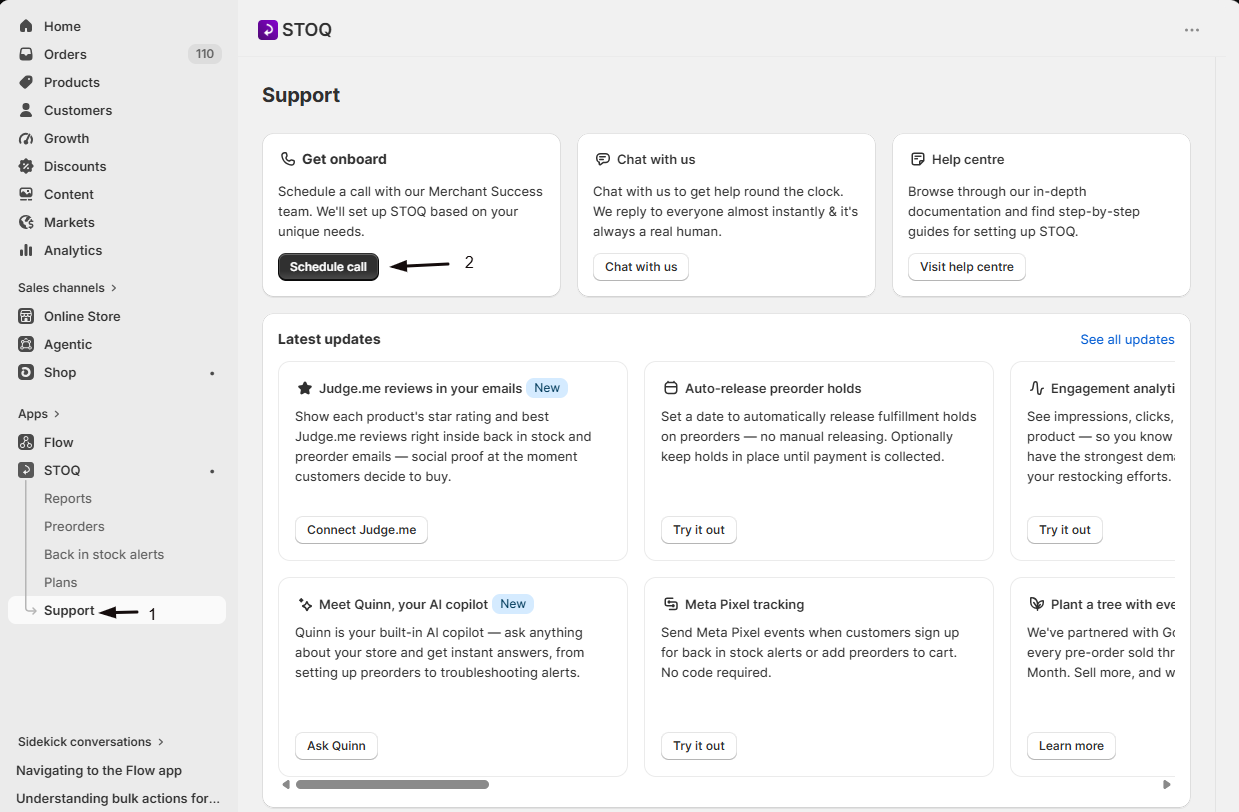Screen dimensions: 1239x812
Task: Click the Connect Judge.me button
Action: [361, 530]
